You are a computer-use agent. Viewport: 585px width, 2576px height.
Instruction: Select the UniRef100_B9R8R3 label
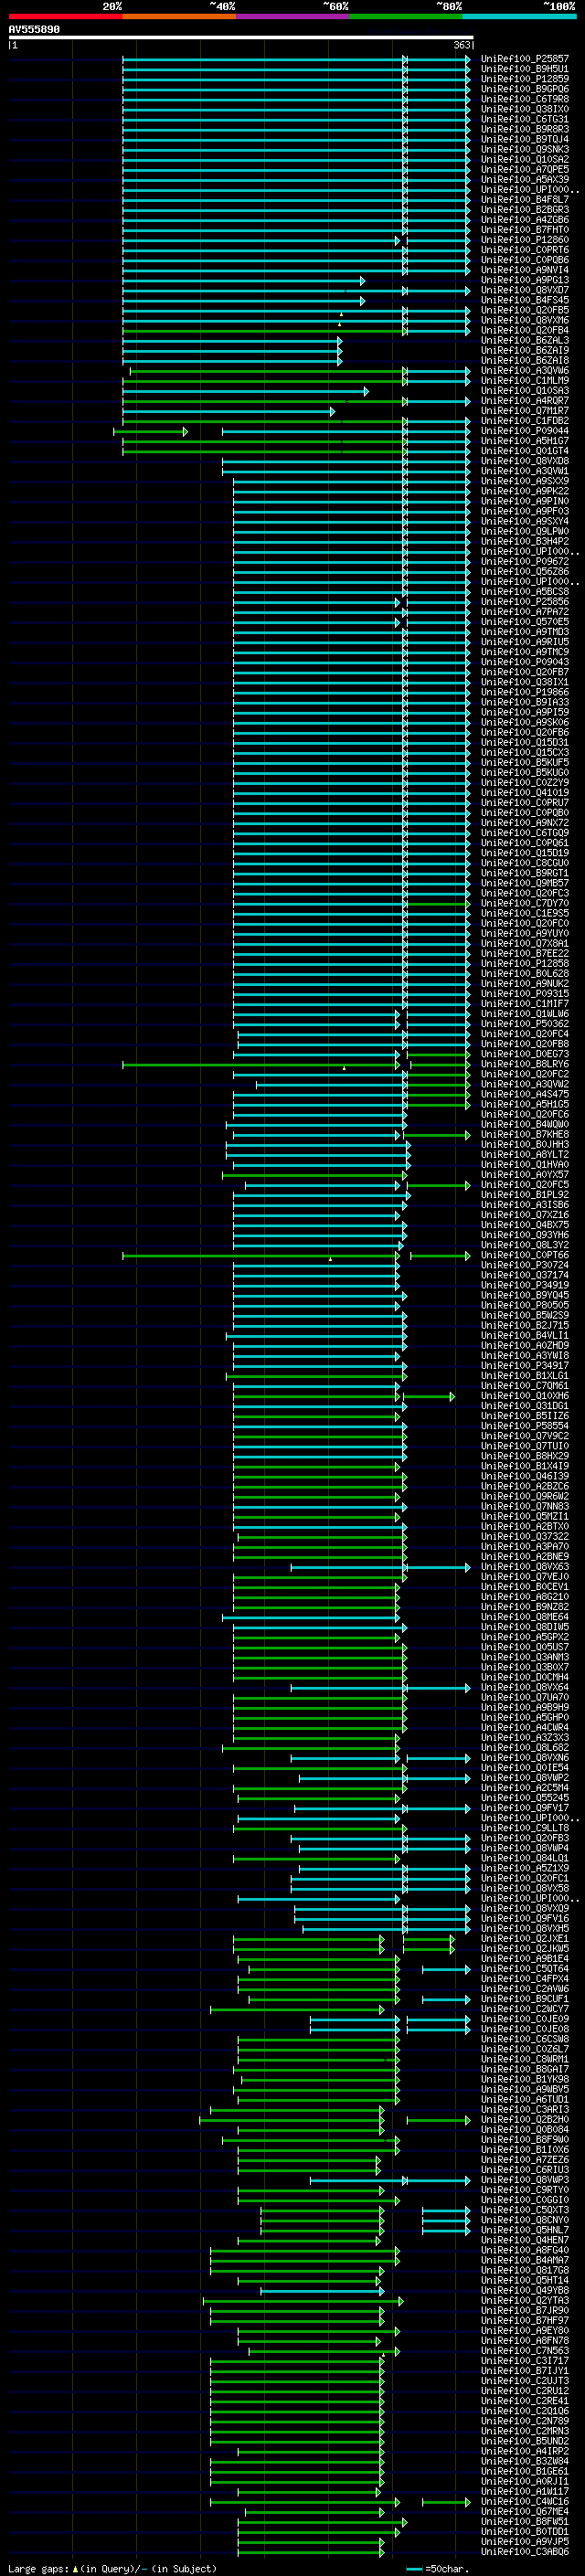[525, 129]
